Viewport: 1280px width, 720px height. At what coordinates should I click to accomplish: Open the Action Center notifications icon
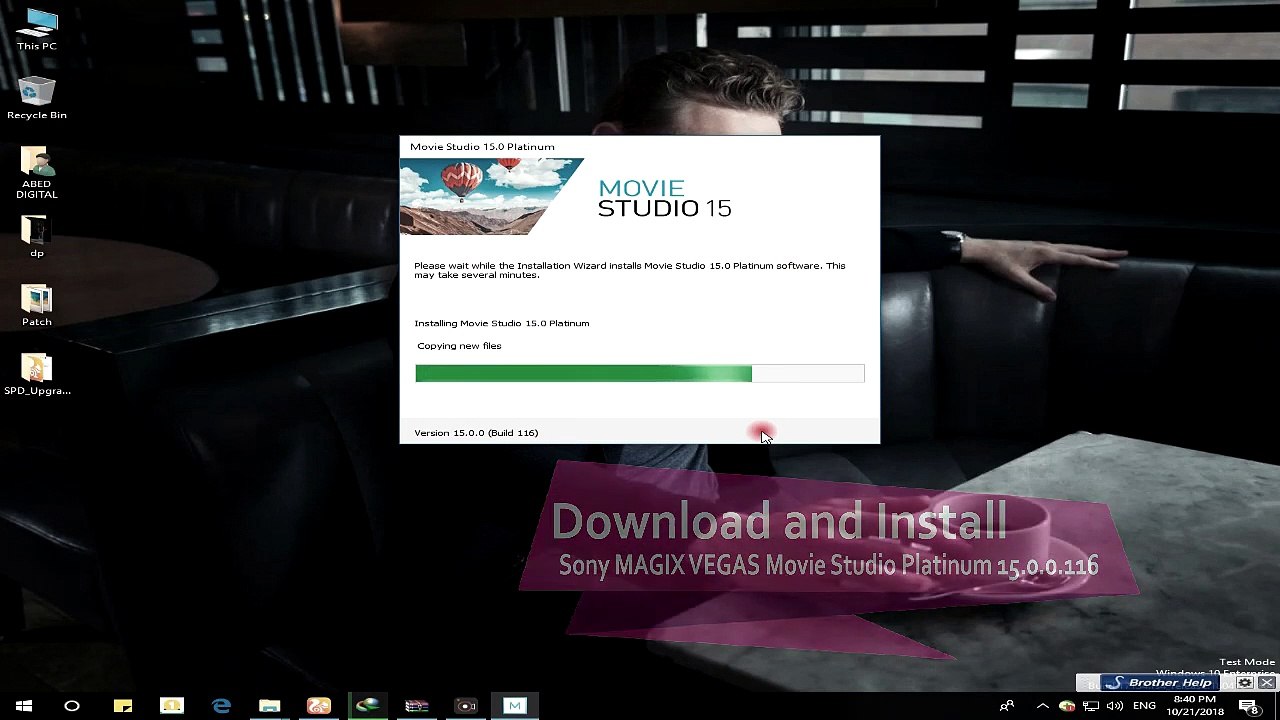1248,706
